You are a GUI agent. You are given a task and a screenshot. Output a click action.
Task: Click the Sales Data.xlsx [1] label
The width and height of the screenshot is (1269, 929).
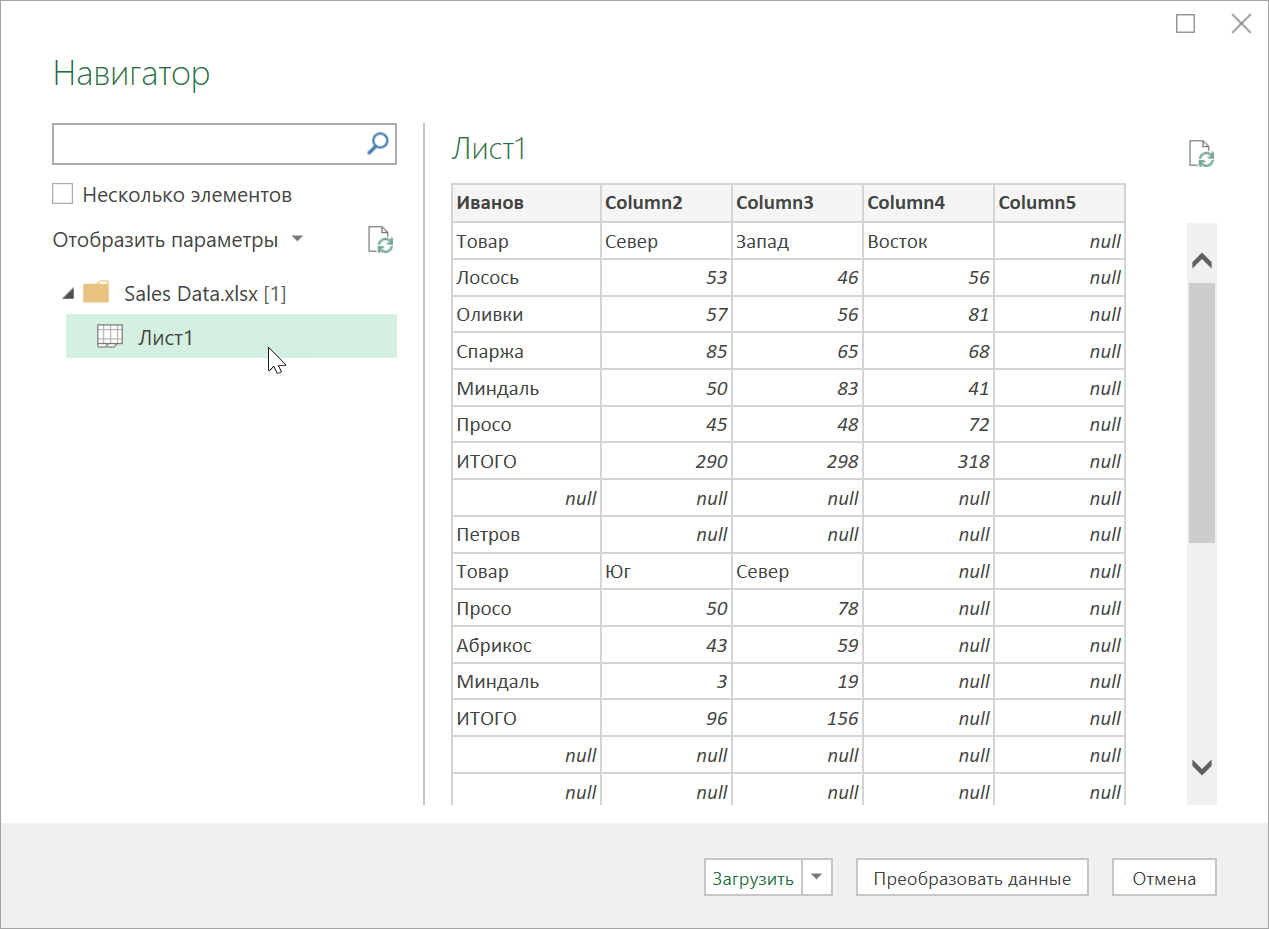pos(205,294)
